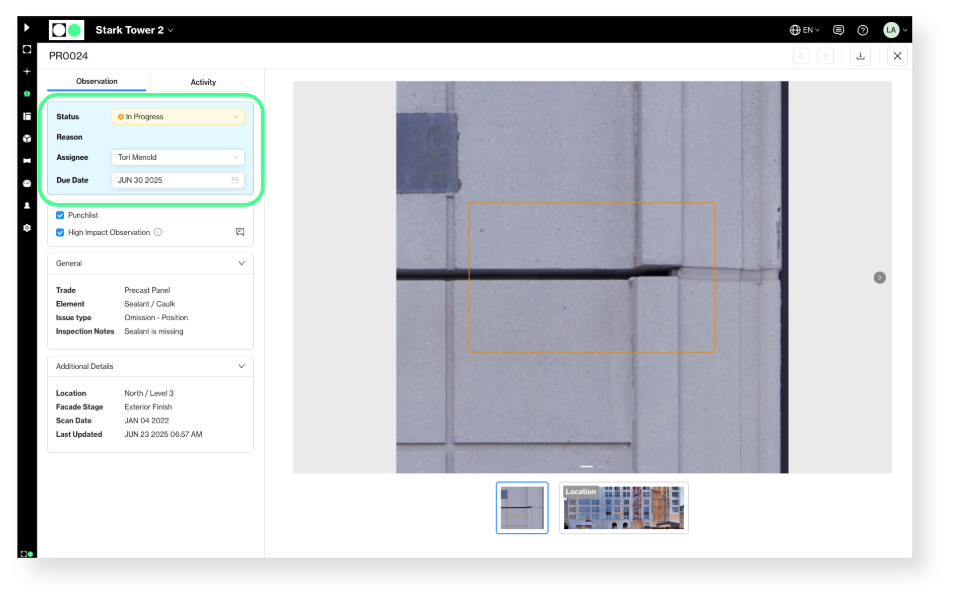This screenshot has height=594, width=963.
Task: Click the 'Exterior Finish' facade stage value
Action: coord(148,407)
